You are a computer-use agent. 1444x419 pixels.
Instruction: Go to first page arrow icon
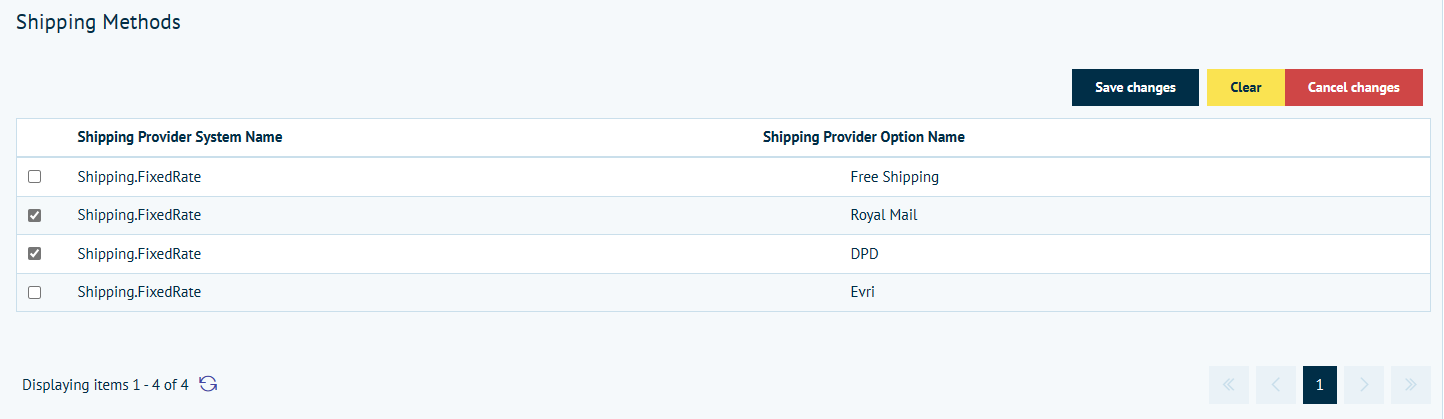[x=1229, y=385]
